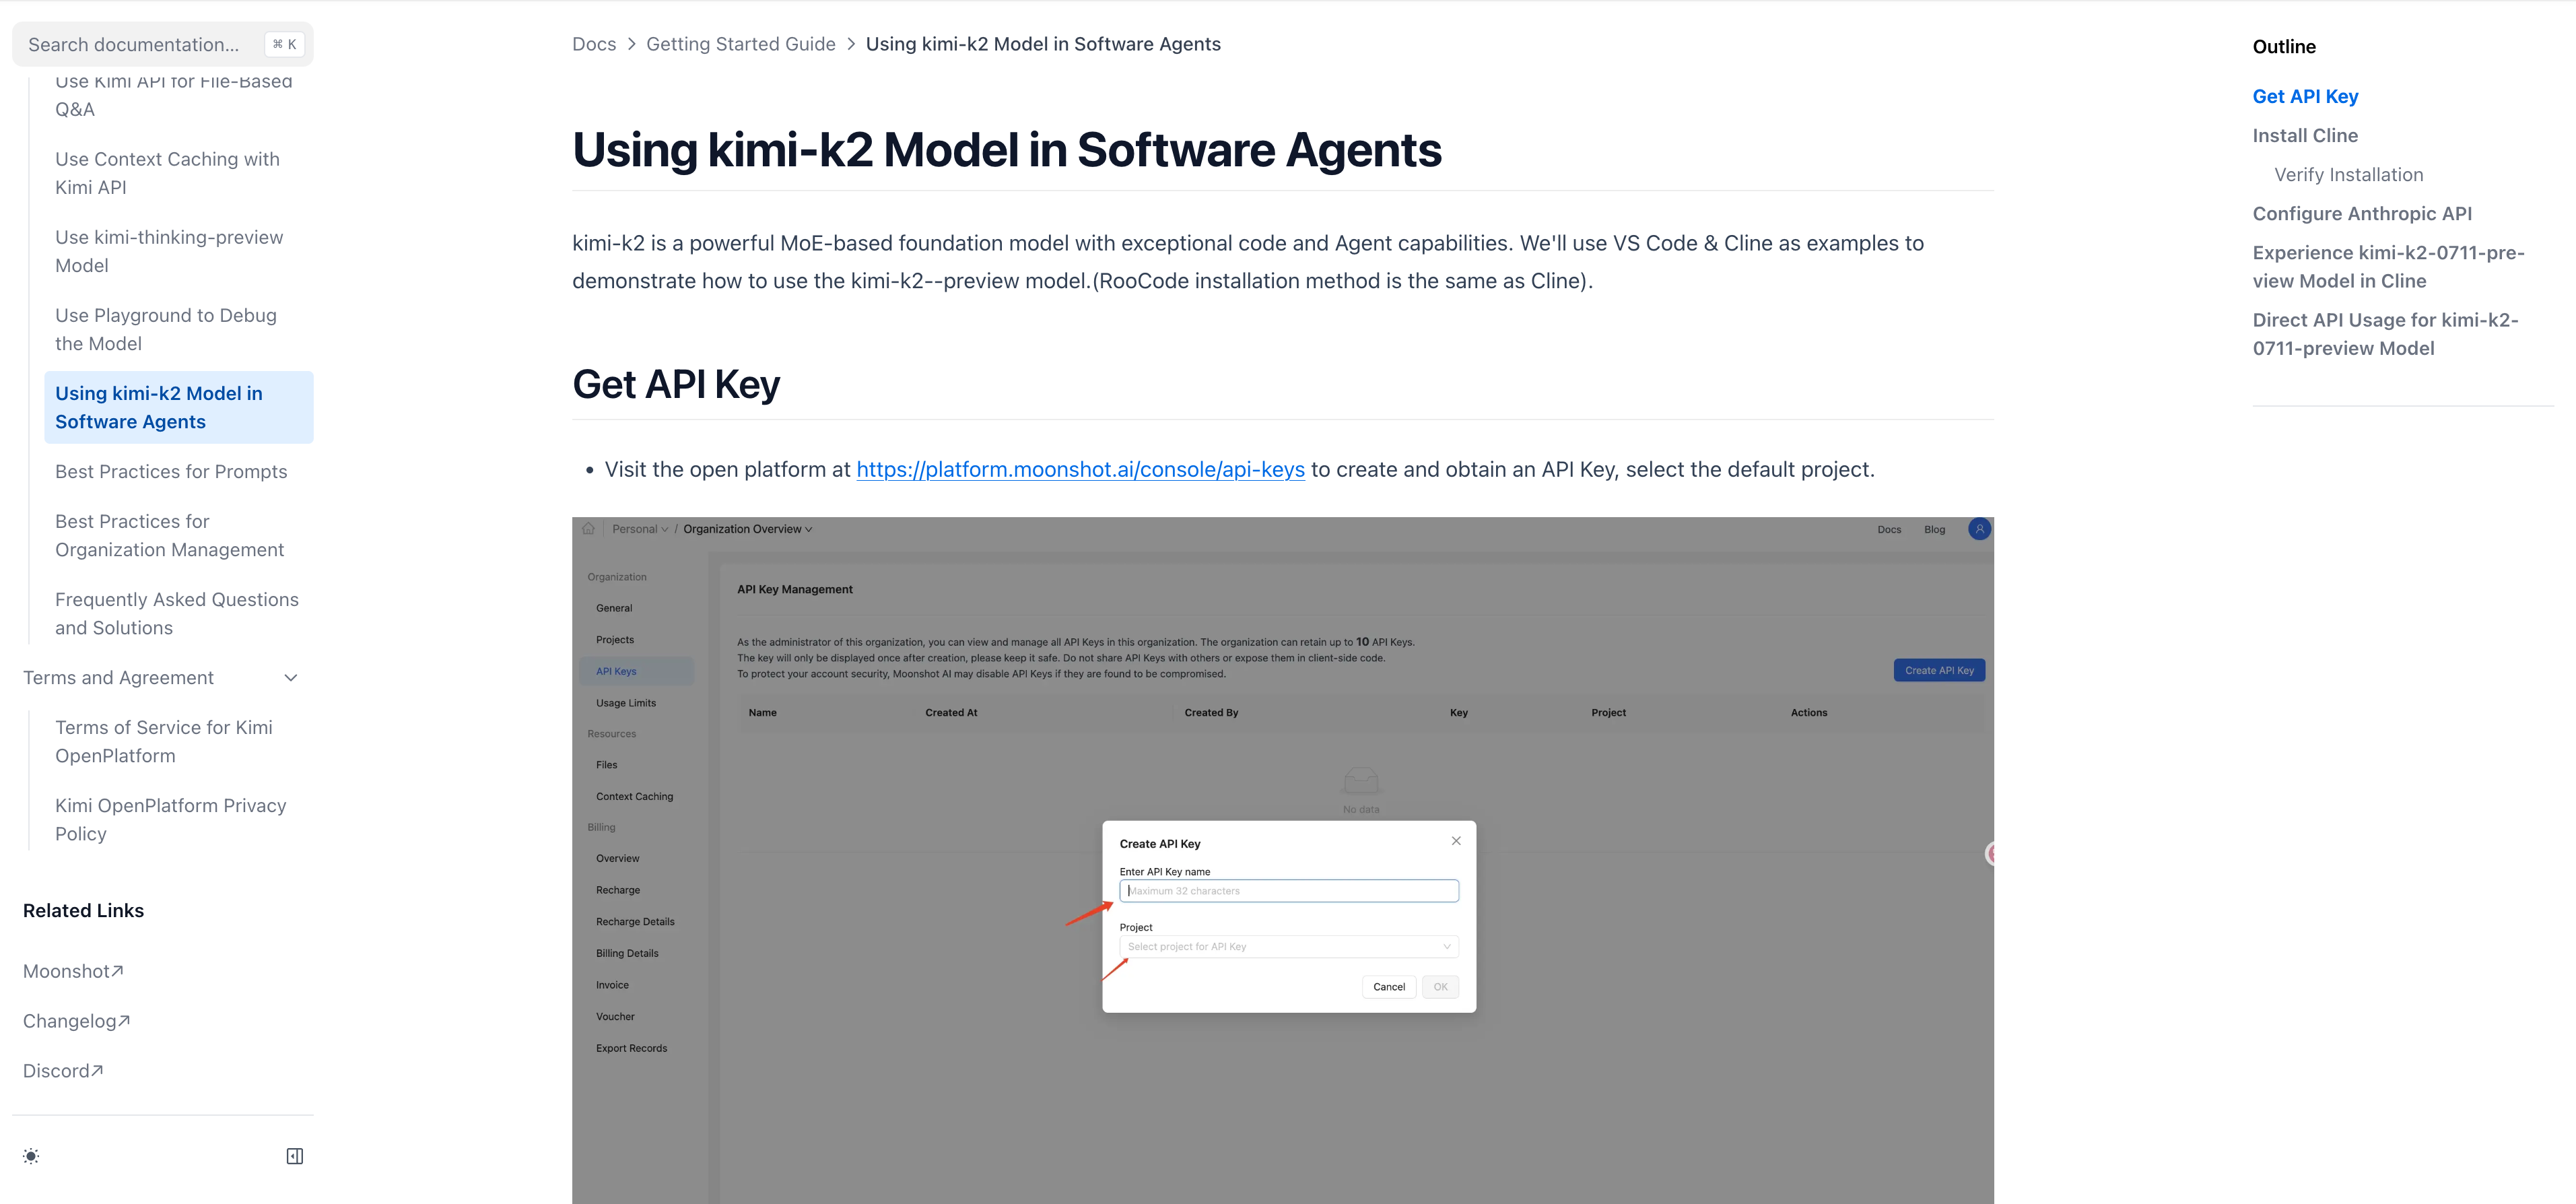Visit the Moonshot external link
The height and width of the screenshot is (1204, 2576).
73,971
